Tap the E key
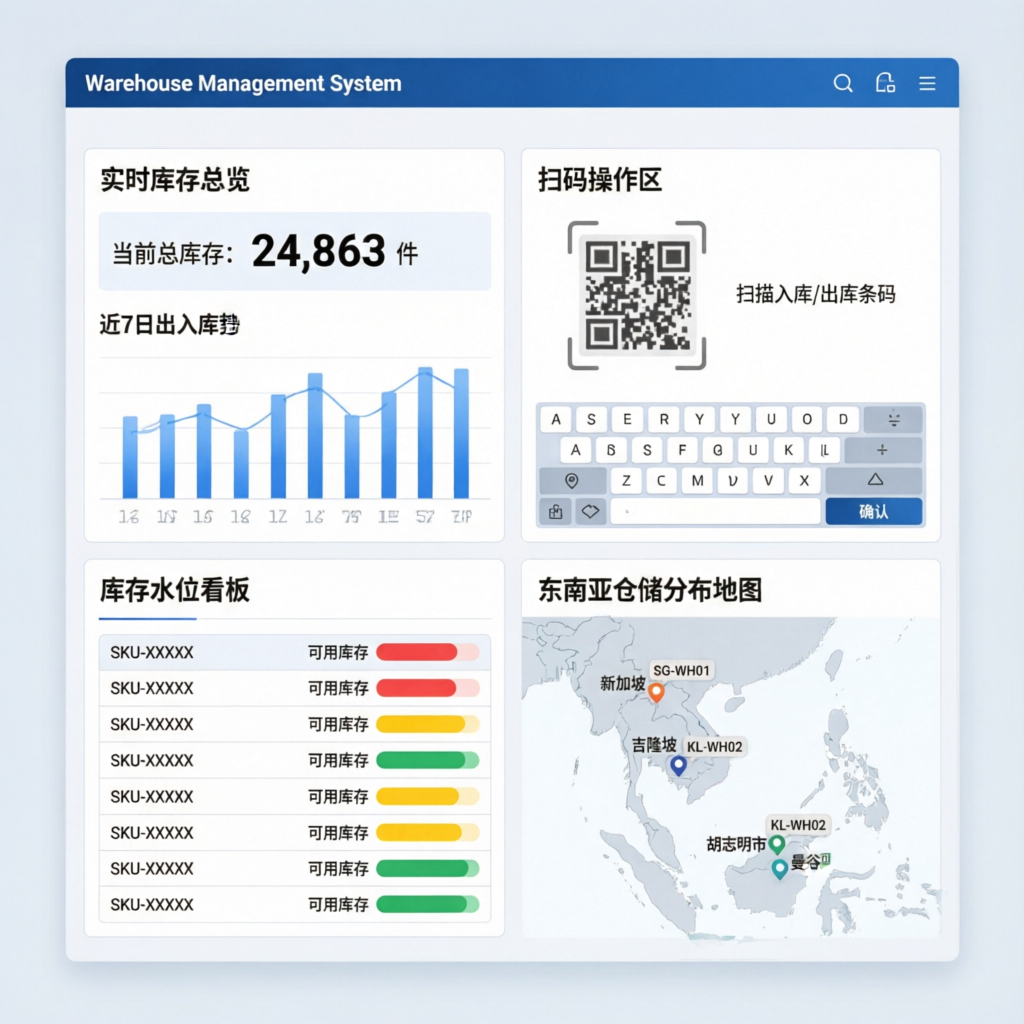 627,419
